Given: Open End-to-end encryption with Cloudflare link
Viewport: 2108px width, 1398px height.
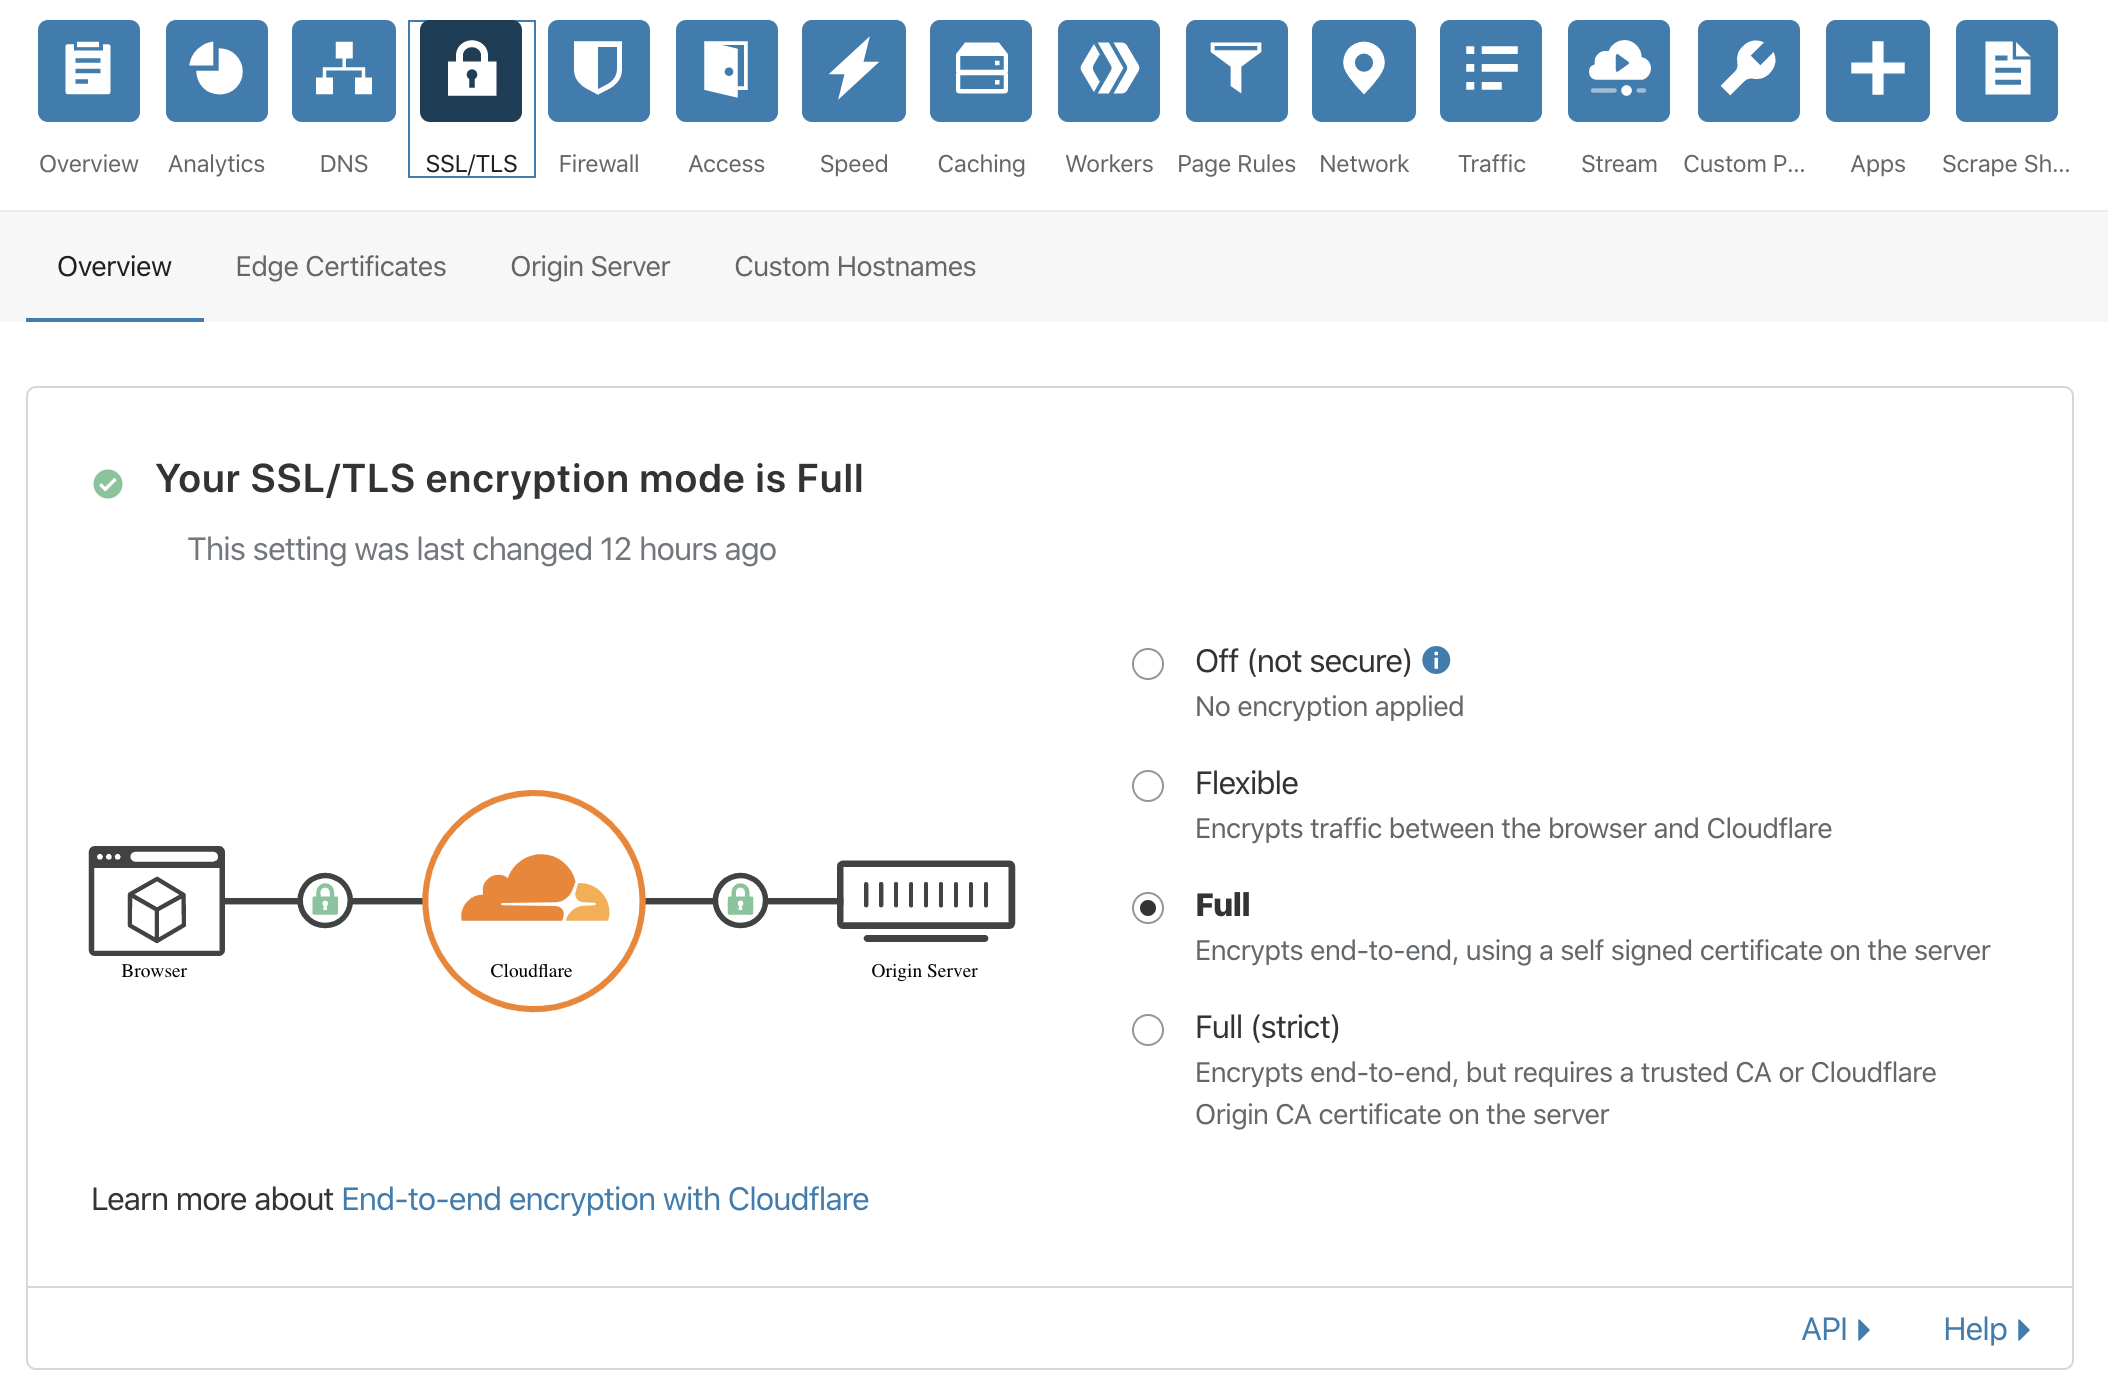Looking at the screenshot, I should (x=605, y=1199).
